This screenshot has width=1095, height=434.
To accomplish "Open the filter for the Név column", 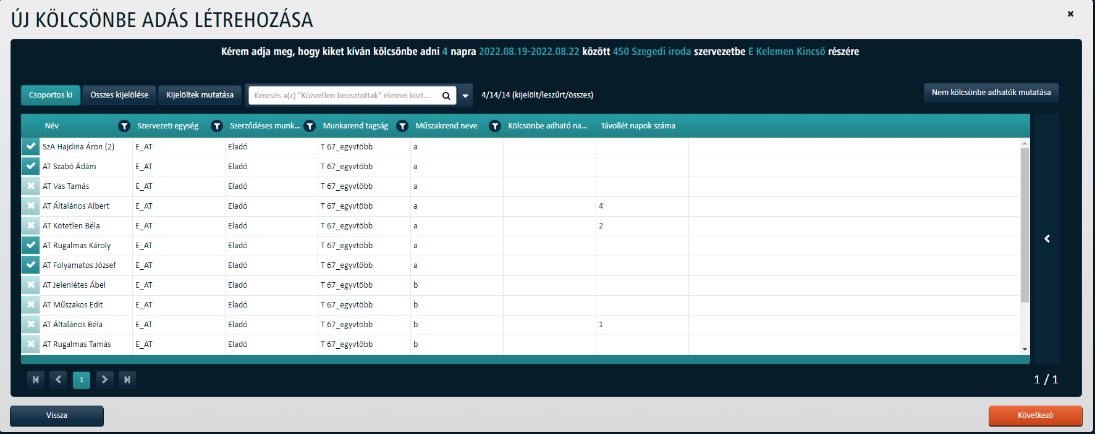I will click(x=123, y=126).
